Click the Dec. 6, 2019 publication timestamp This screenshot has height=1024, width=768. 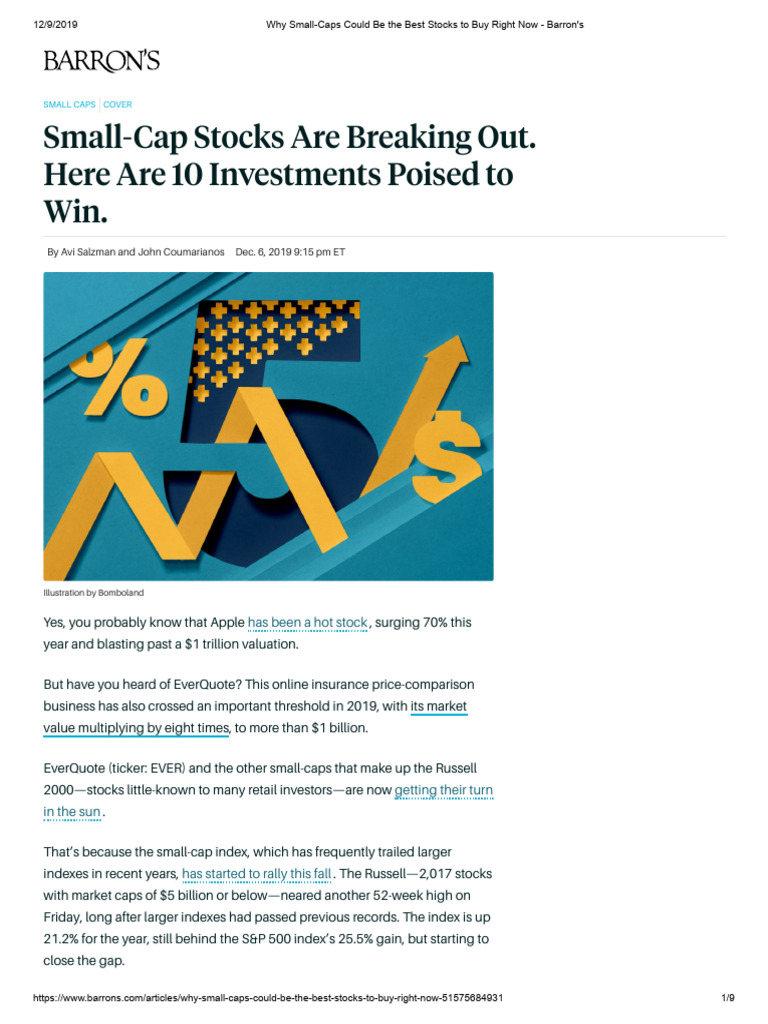click(x=290, y=252)
